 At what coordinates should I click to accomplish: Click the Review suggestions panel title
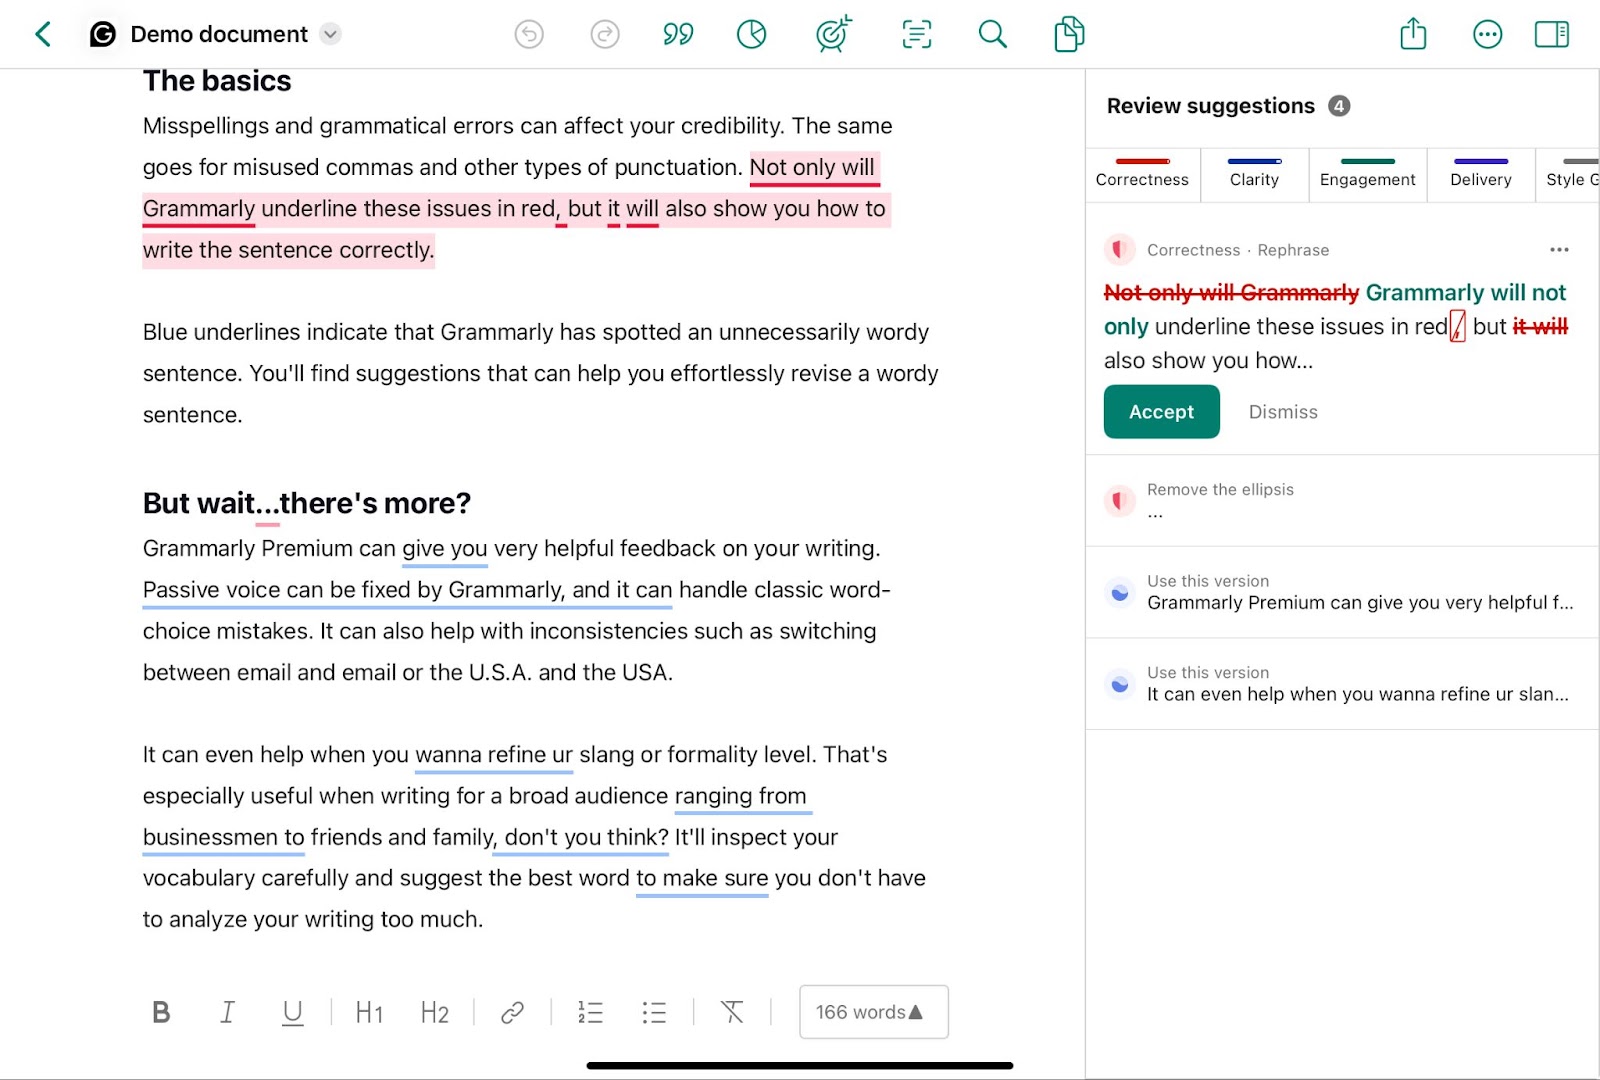tap(1211, 106)
